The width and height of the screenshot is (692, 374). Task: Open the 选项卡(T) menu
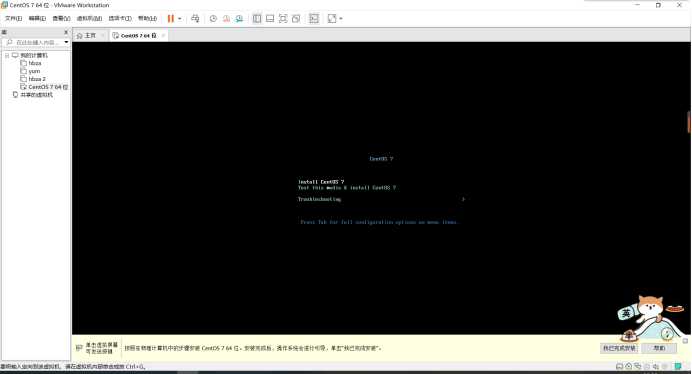120,18
